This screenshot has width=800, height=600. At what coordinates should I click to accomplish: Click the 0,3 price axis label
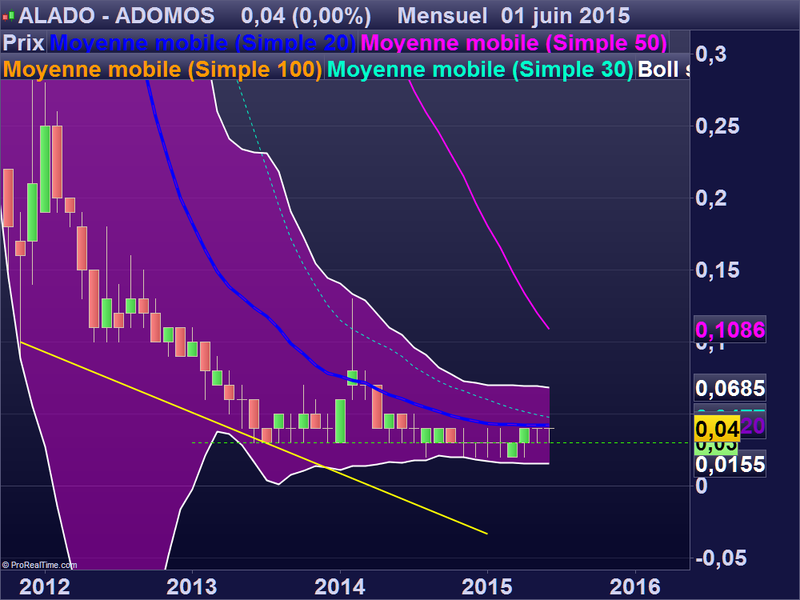[711, 54]
